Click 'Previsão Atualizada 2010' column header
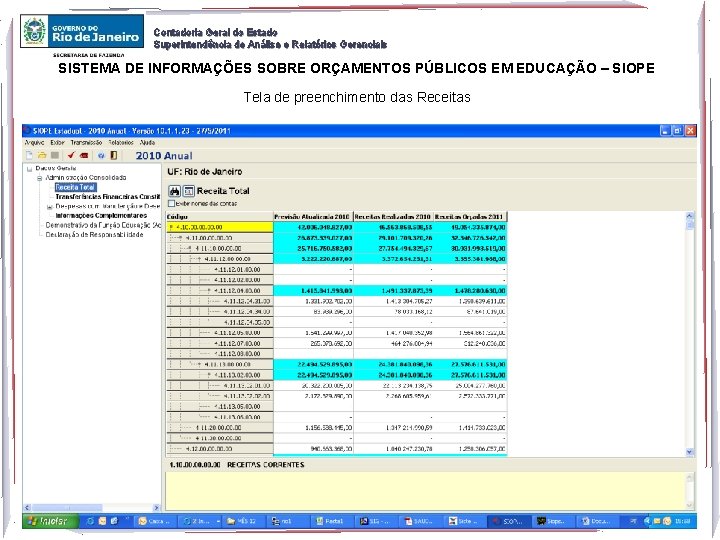Viewport: 720px width, 540px height. pyautogui.click(x=313, y=217)
